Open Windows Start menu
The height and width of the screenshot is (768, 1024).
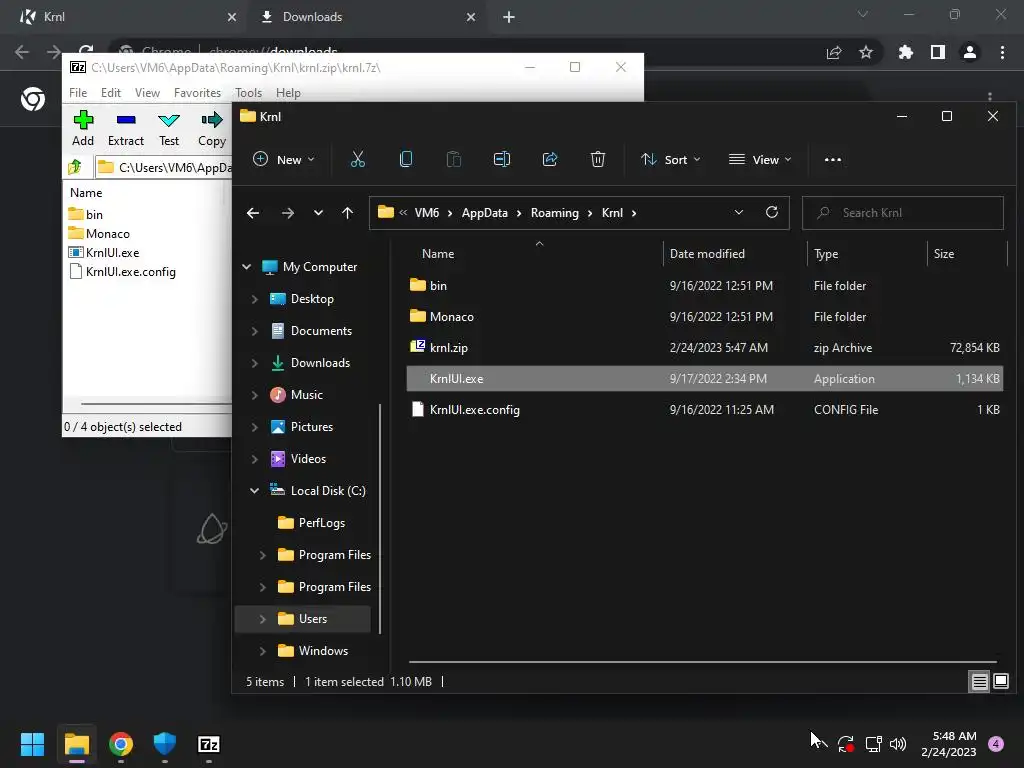[x=33, y=744]
